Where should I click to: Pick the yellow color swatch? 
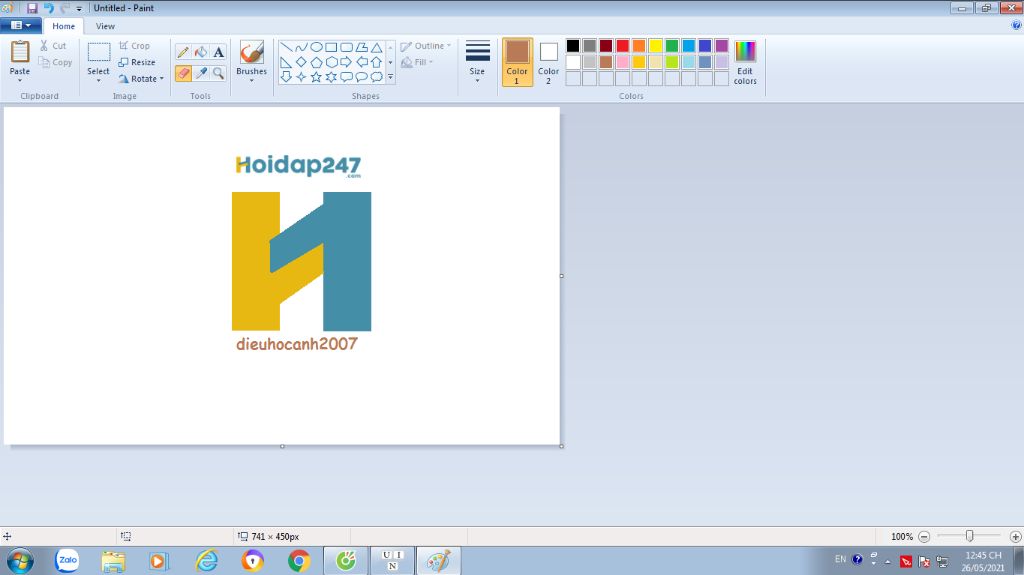pos(655,45)
